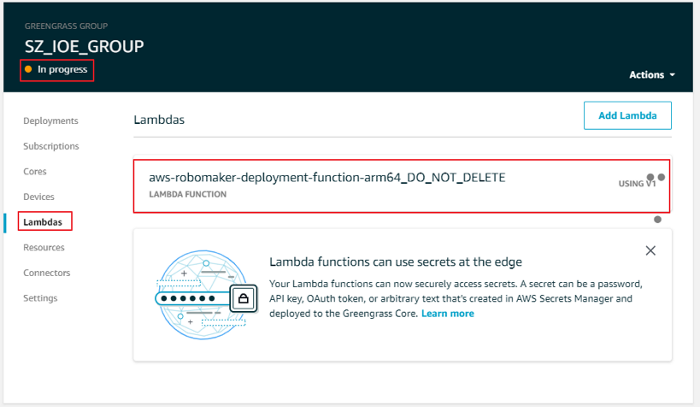Open the Actions dropdown menu

651,75
